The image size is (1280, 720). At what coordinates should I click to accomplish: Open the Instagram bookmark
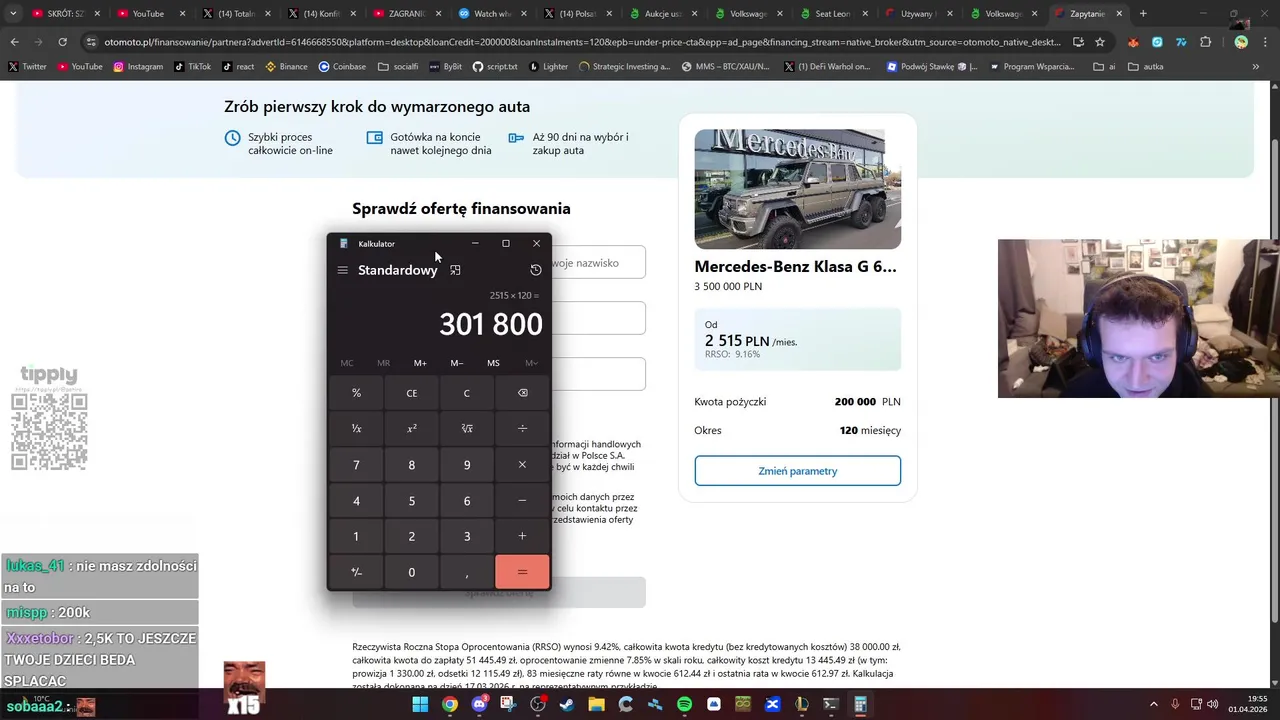pos(138,67)
